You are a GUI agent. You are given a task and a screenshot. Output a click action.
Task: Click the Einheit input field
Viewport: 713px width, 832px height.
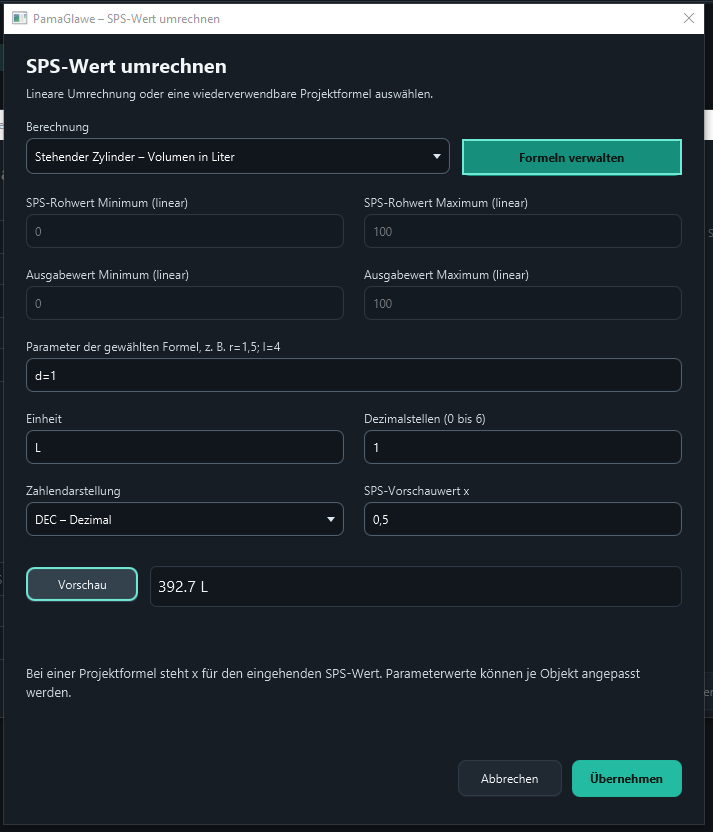pyautogui.click(x=185, y=447)
